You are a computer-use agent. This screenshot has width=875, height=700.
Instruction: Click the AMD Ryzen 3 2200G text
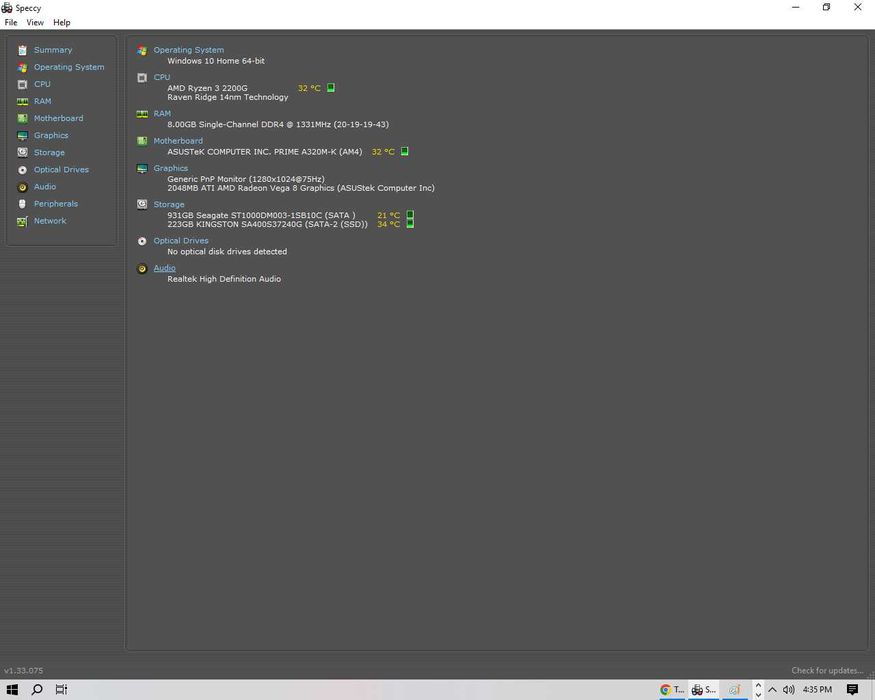[208, 88]
